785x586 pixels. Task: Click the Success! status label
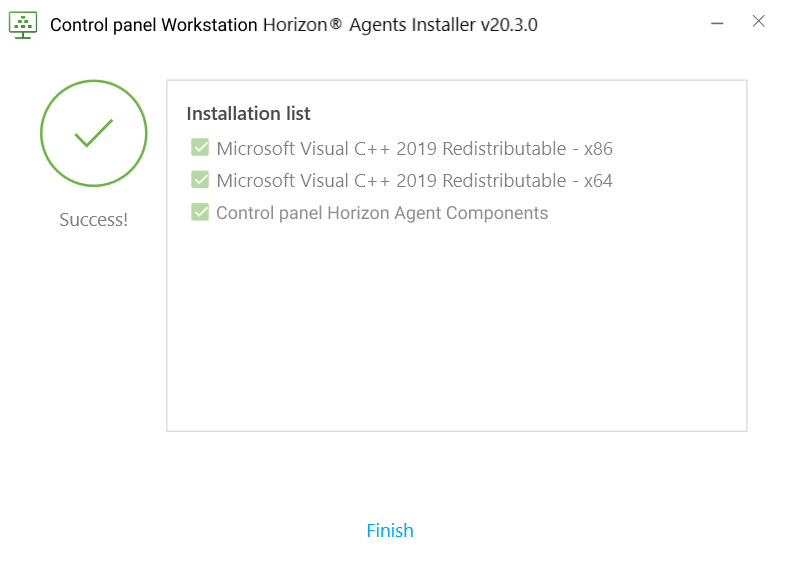coord(93,220)
